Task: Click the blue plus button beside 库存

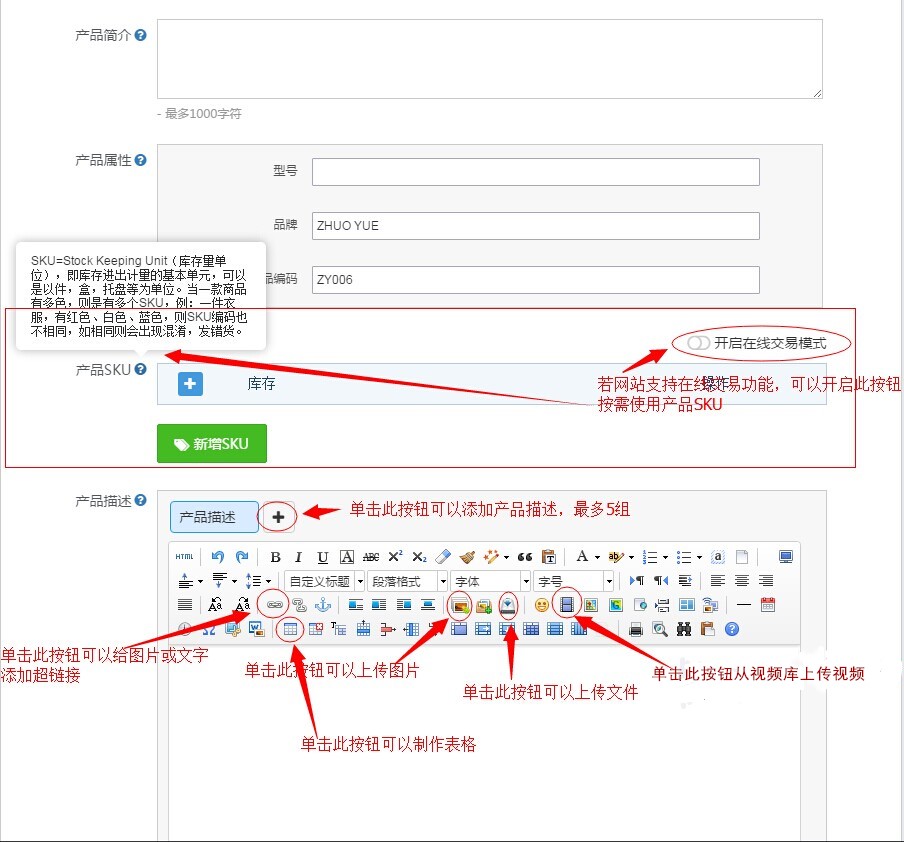Action: (191, 384)
